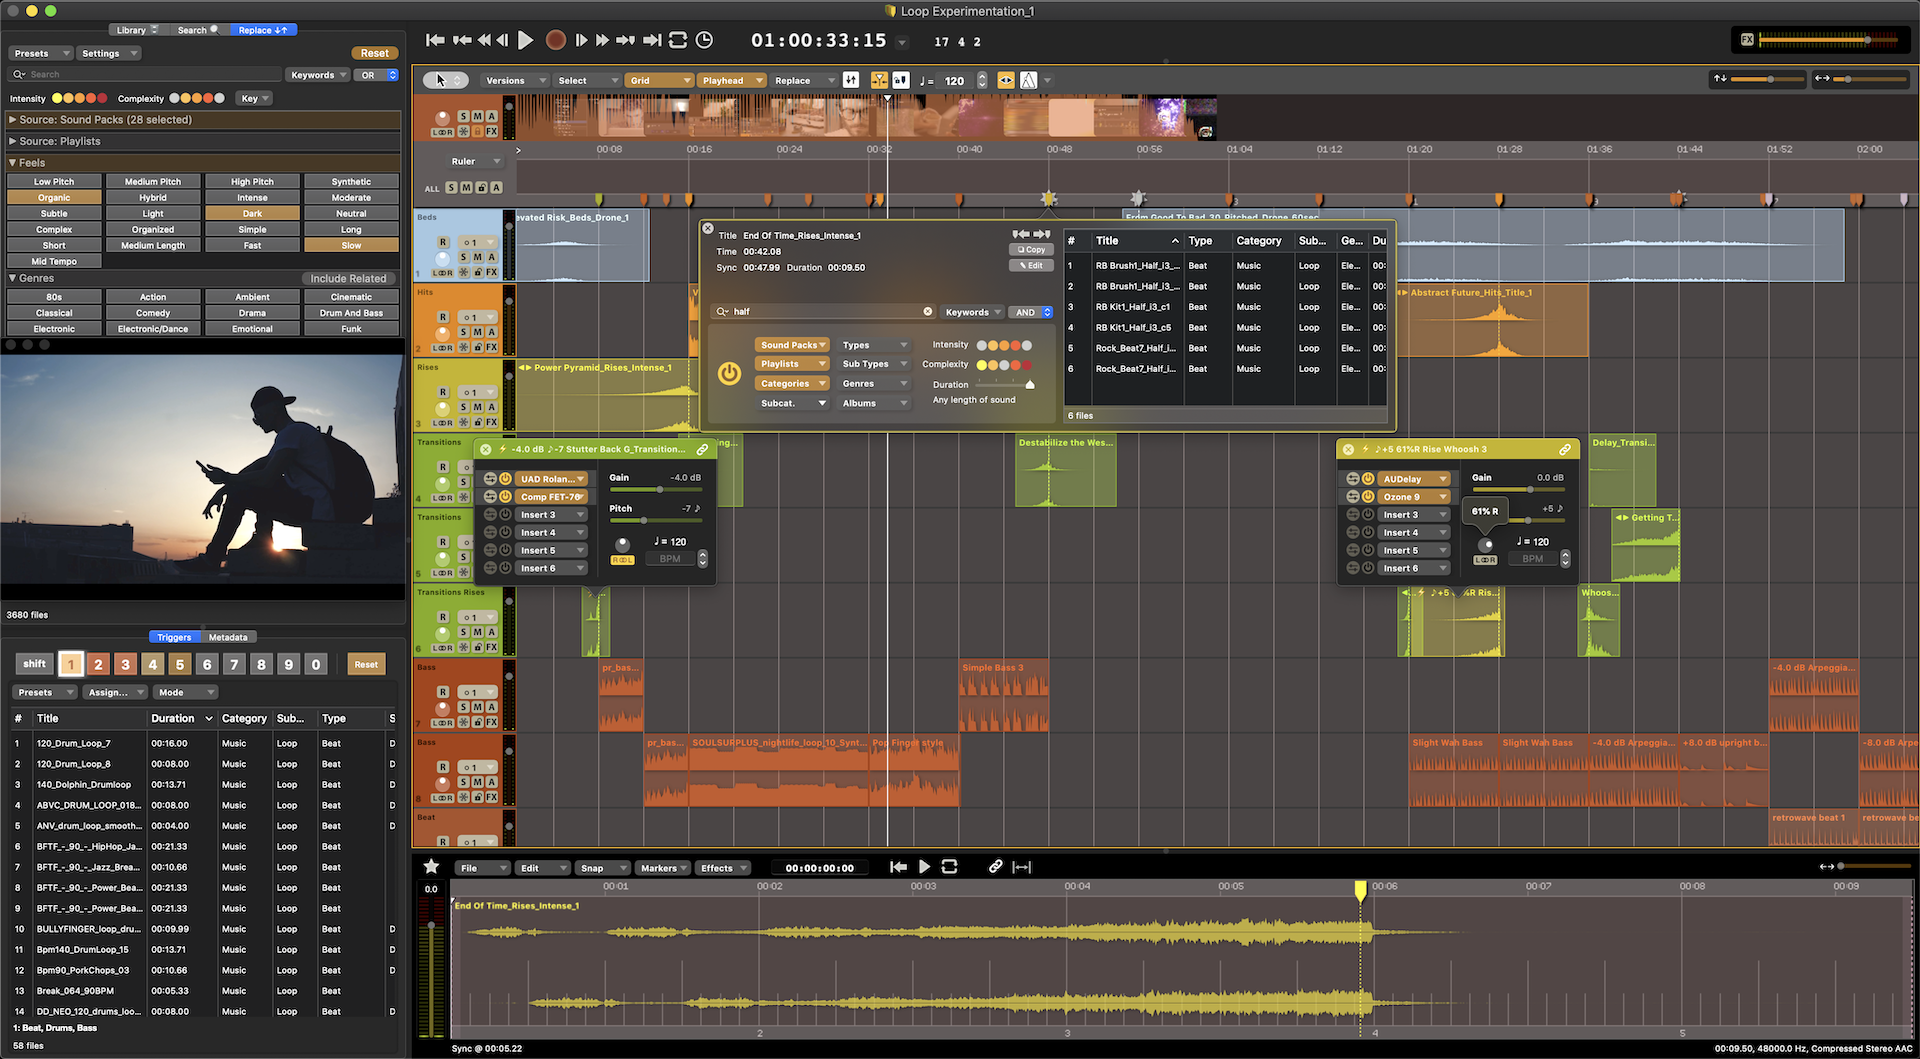Screen dimensions: 1920x1059
Task: Enable the Drum And Bass genre tag
Action: click(x=351, y=313)
